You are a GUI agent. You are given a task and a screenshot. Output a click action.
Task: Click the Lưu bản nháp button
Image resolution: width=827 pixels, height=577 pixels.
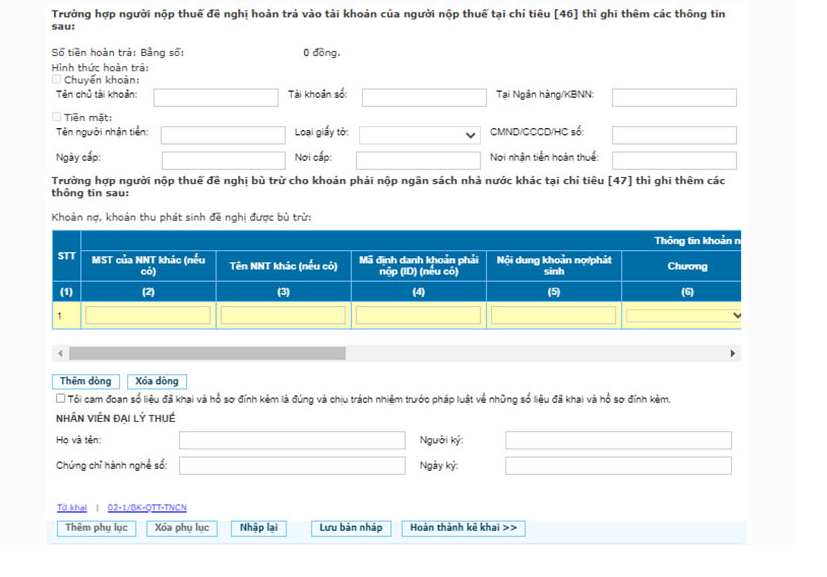point(351,528)
